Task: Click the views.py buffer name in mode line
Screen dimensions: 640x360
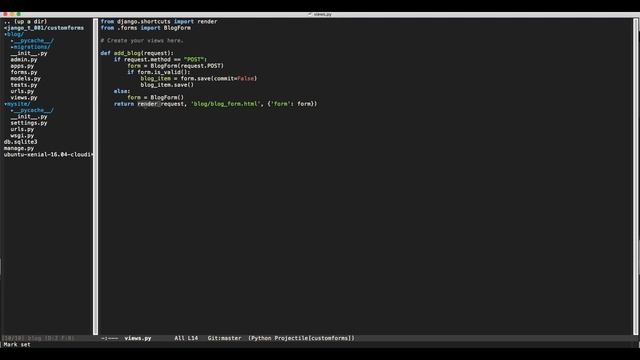Action: pyautogui.click(x=138, y=338)
